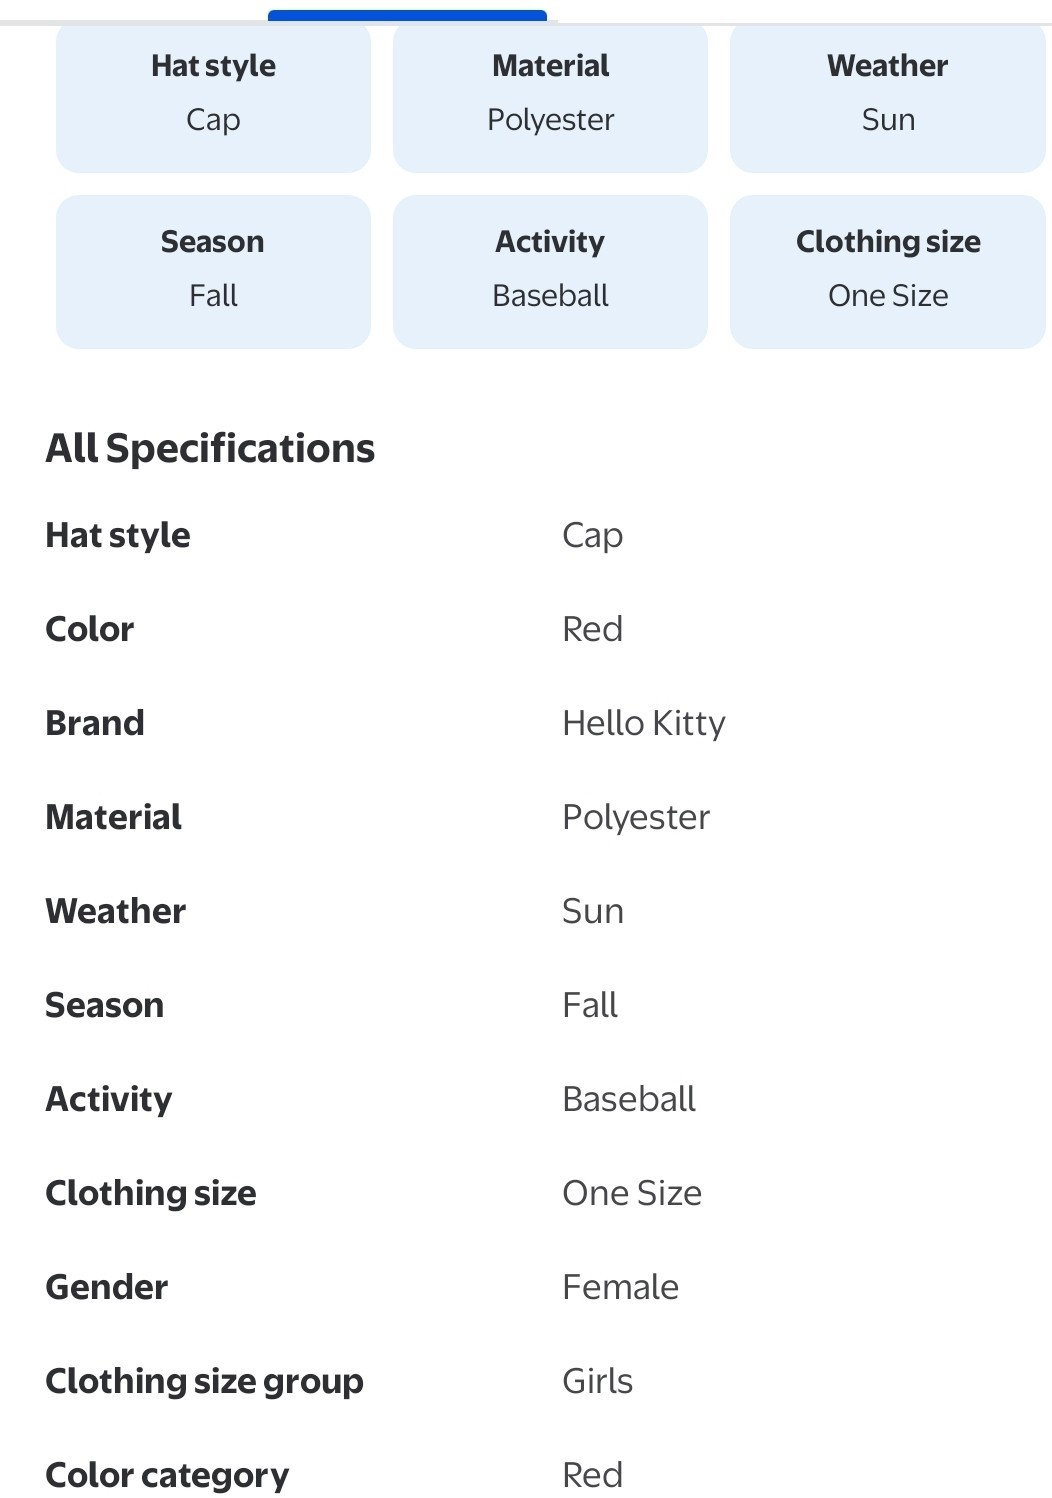Select the Female gender value
This screenshot has height=1498, width=1052.
(x=620, y=1287)
